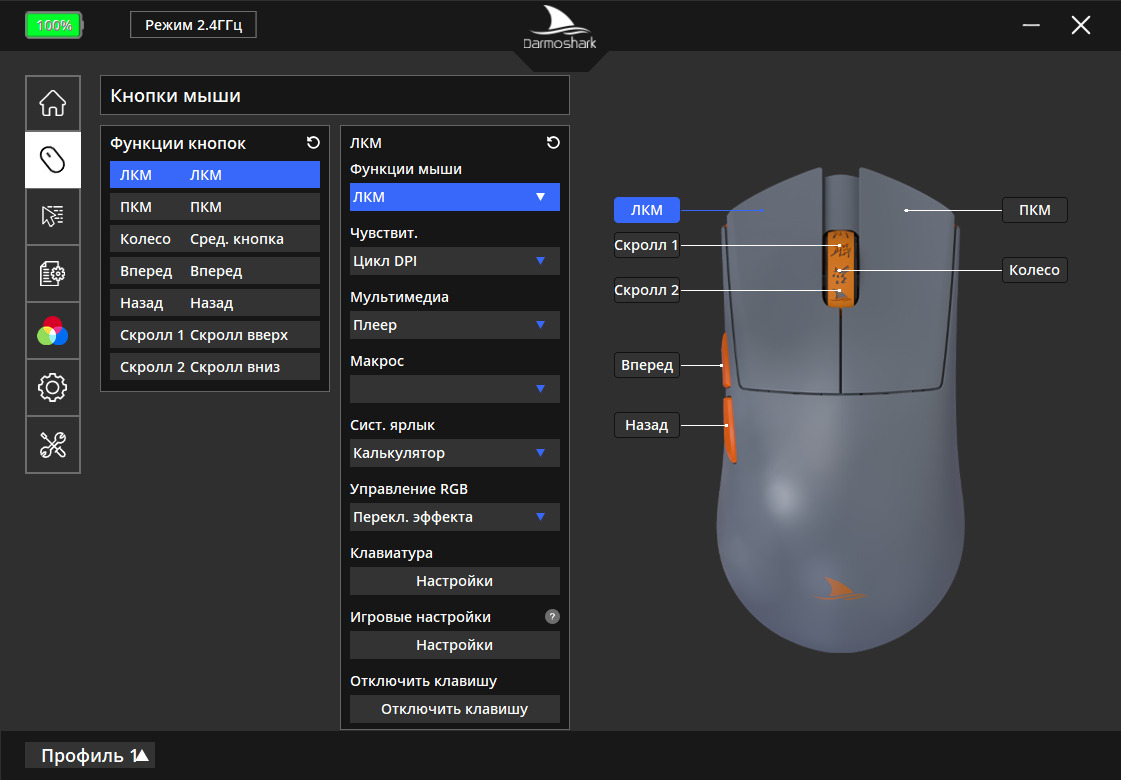Screen dimensions: 1121x780
Task: Click the Darmoshark logo
Action: point(560,29)
